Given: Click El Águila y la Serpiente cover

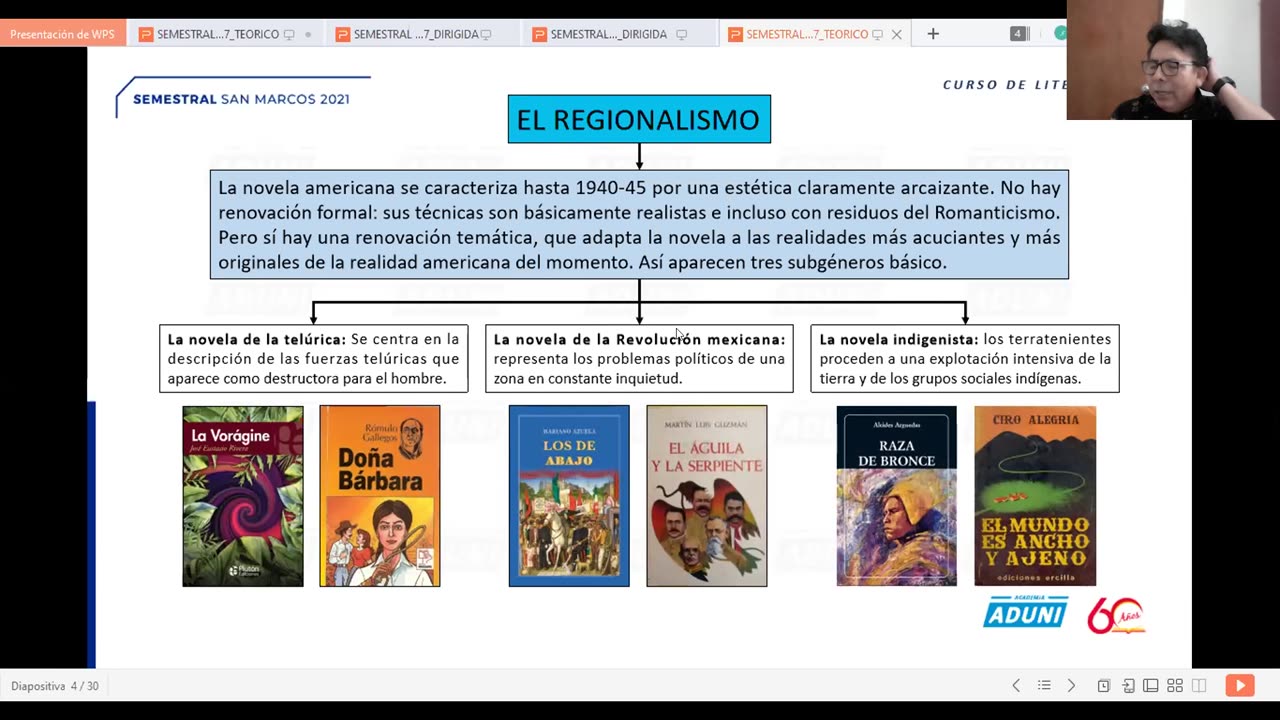Looking at the screenshot, I should tap(707, 496).
